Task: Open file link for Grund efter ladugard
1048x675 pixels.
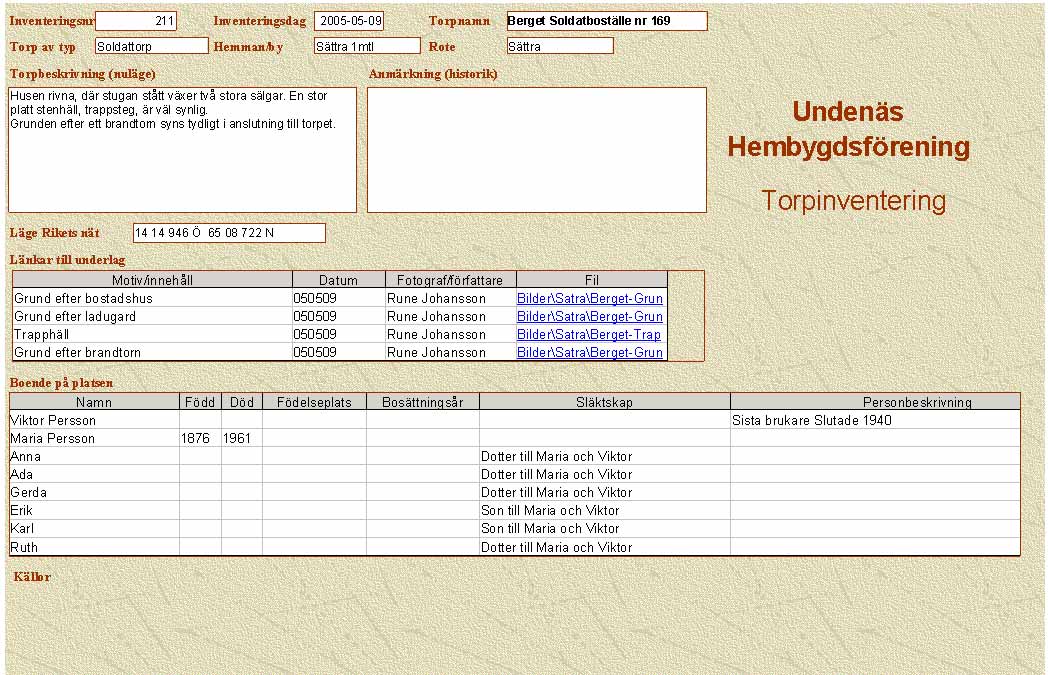Action: click(590, 317)
